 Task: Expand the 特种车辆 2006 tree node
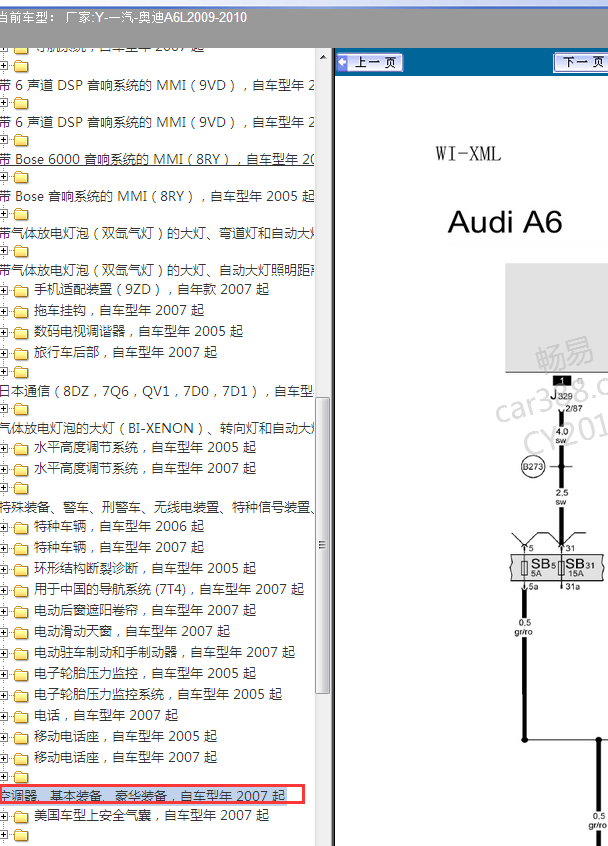(x=4, y=527)
